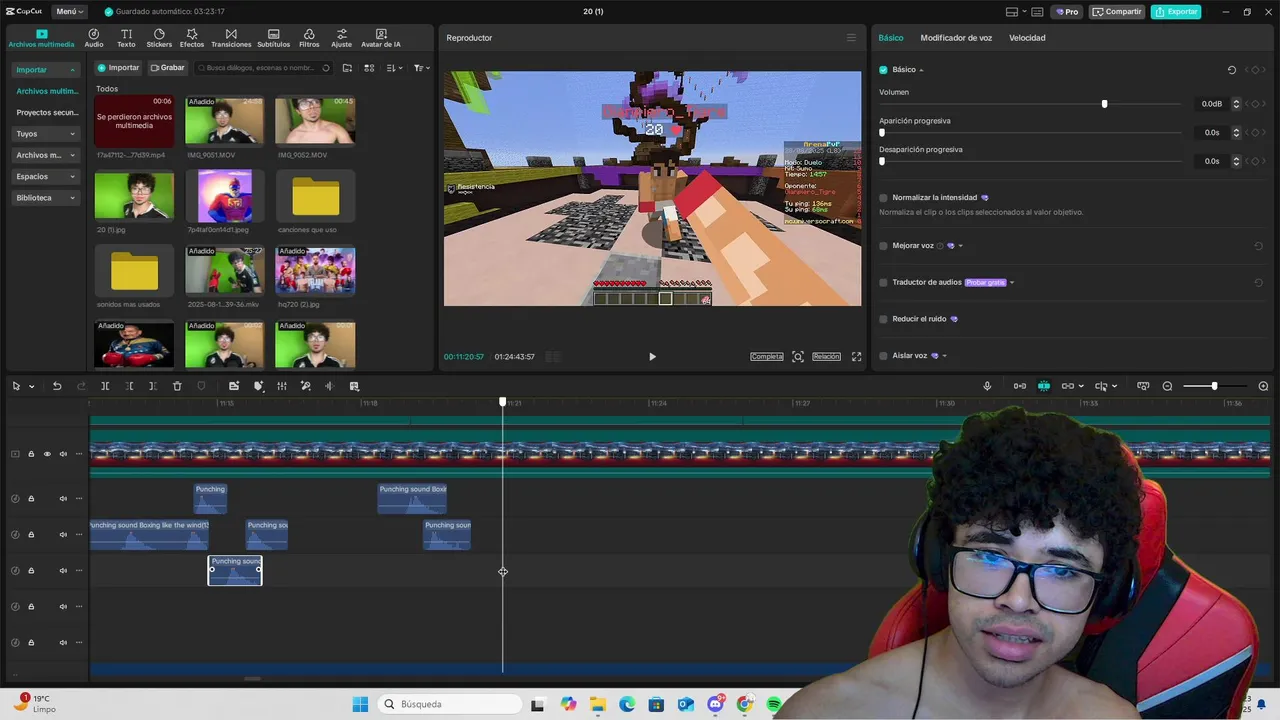This screenshot has width=1280, height=720.
Task: Click the snapshot frame icon next to Completa
Action: pos(798,357)
